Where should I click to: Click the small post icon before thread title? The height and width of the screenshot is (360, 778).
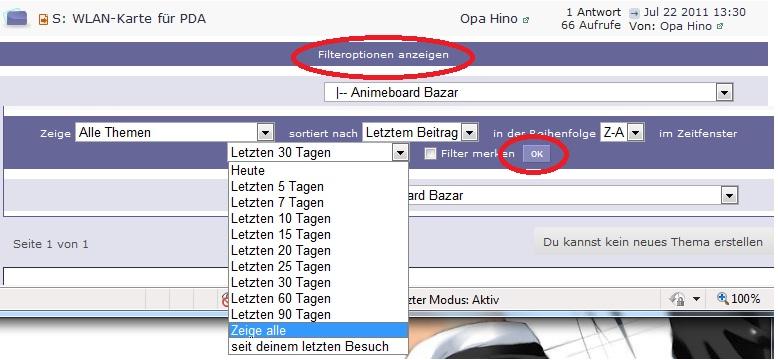[x=43, y=20]
